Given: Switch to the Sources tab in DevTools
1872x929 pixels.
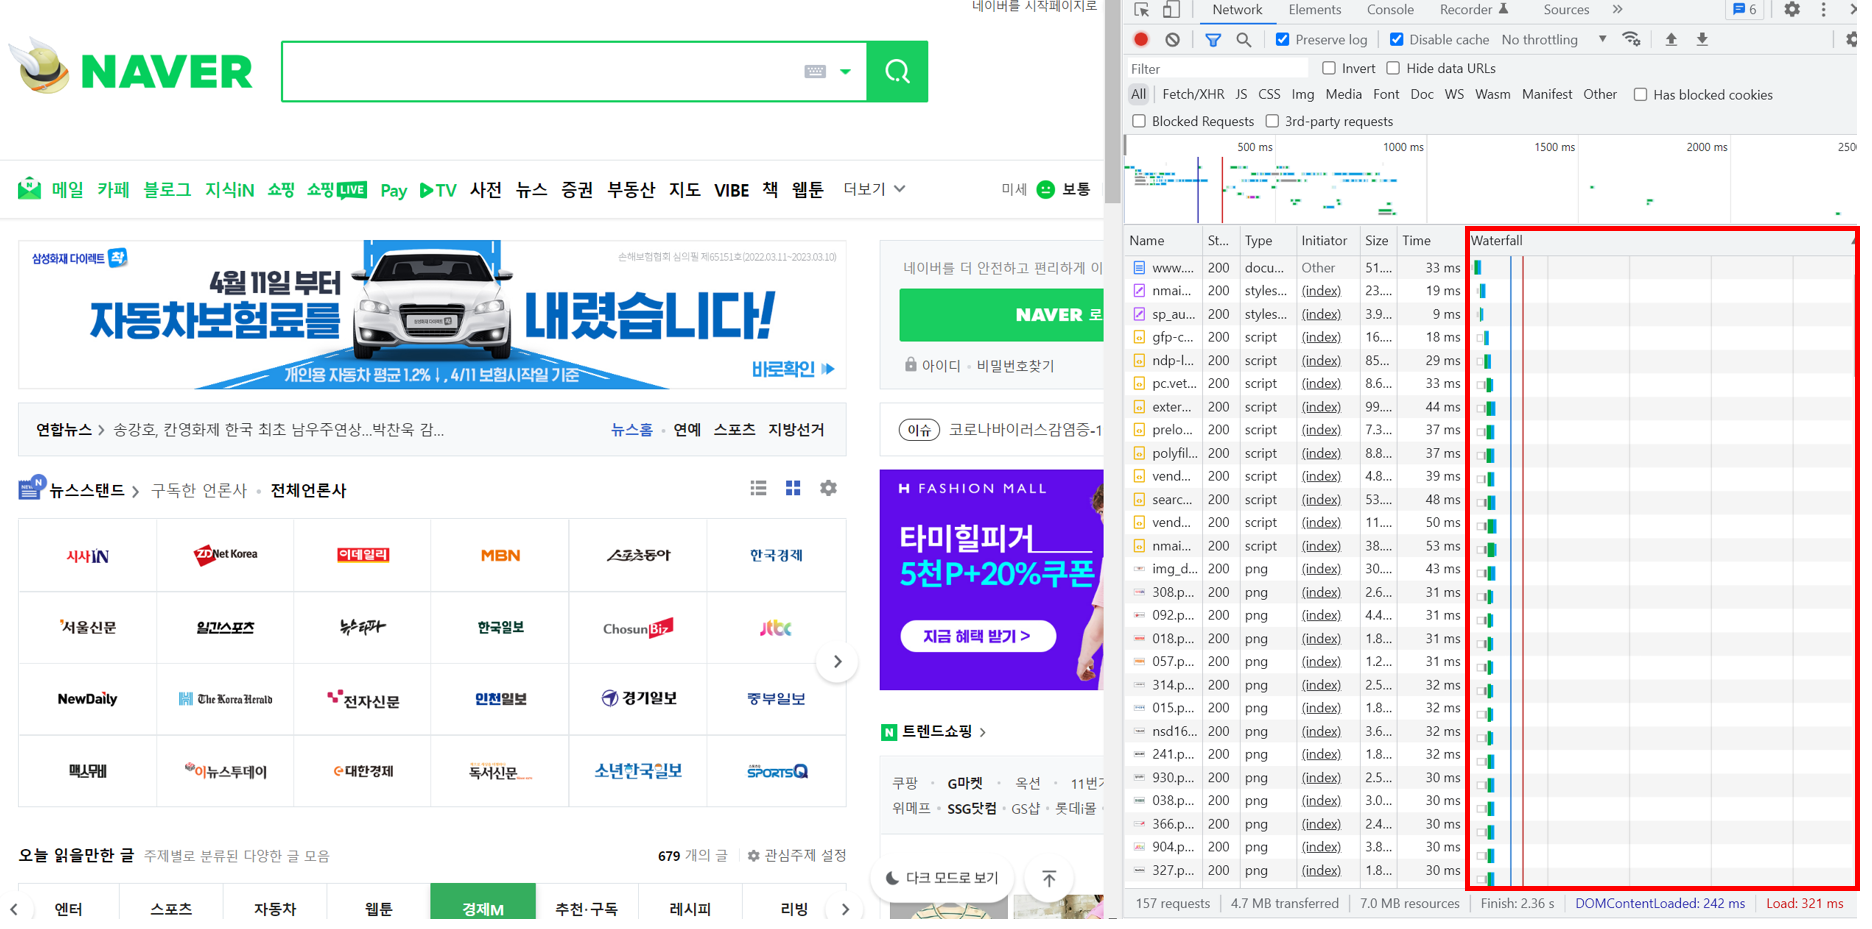Looking at the screenshot, I should [x=1566, y=10].
